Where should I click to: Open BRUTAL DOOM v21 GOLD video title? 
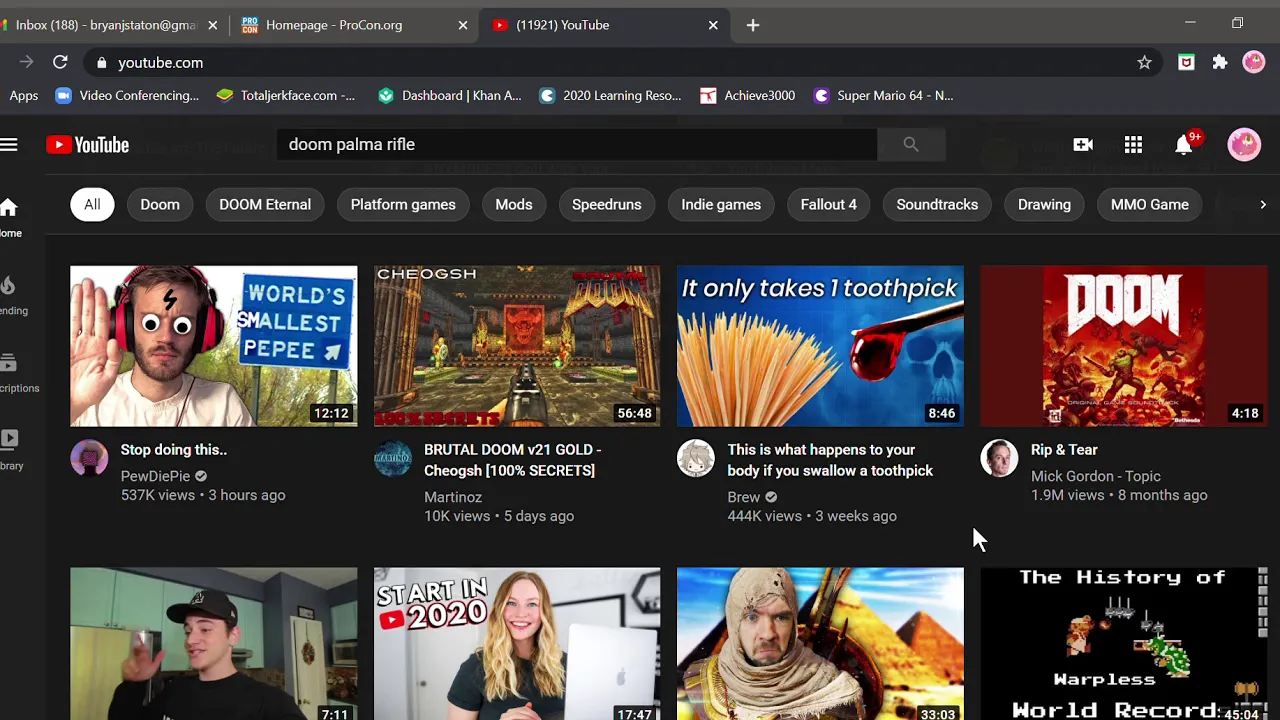click(x=512, y=460)
